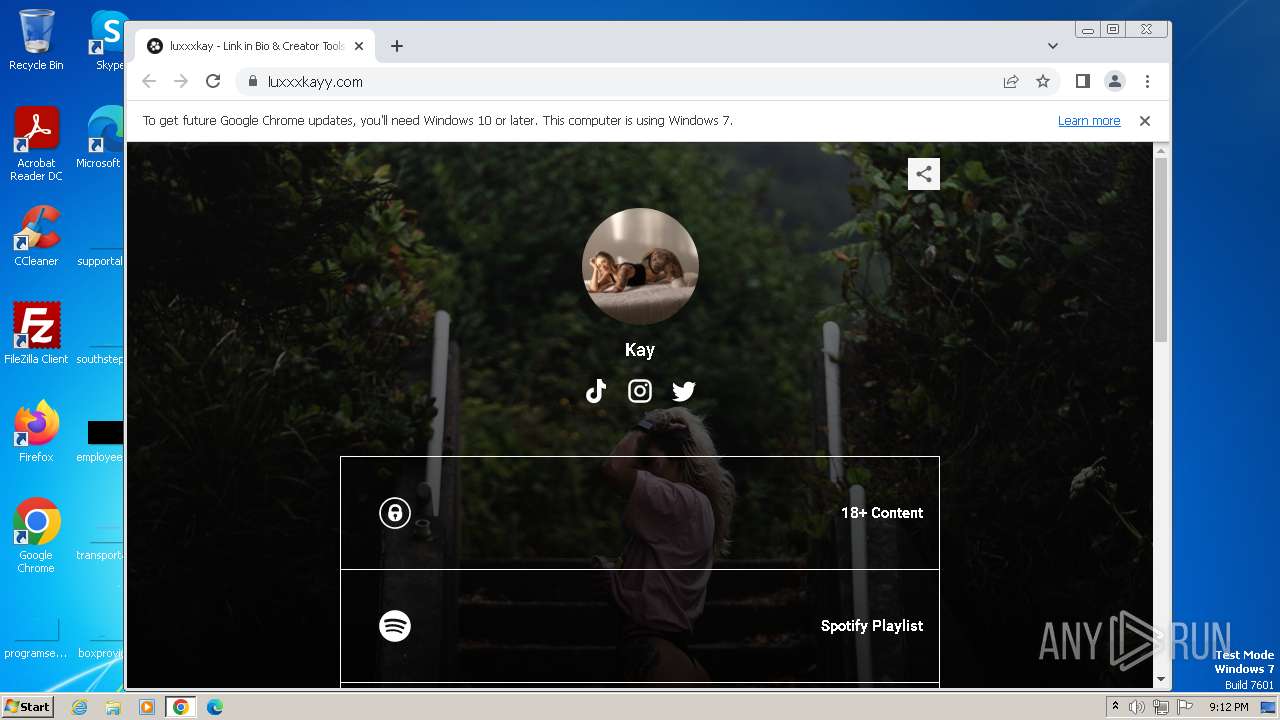Viewport: 1280px width, 720px height.
Task: Reload the current page
Action: (x=213, y=82)
